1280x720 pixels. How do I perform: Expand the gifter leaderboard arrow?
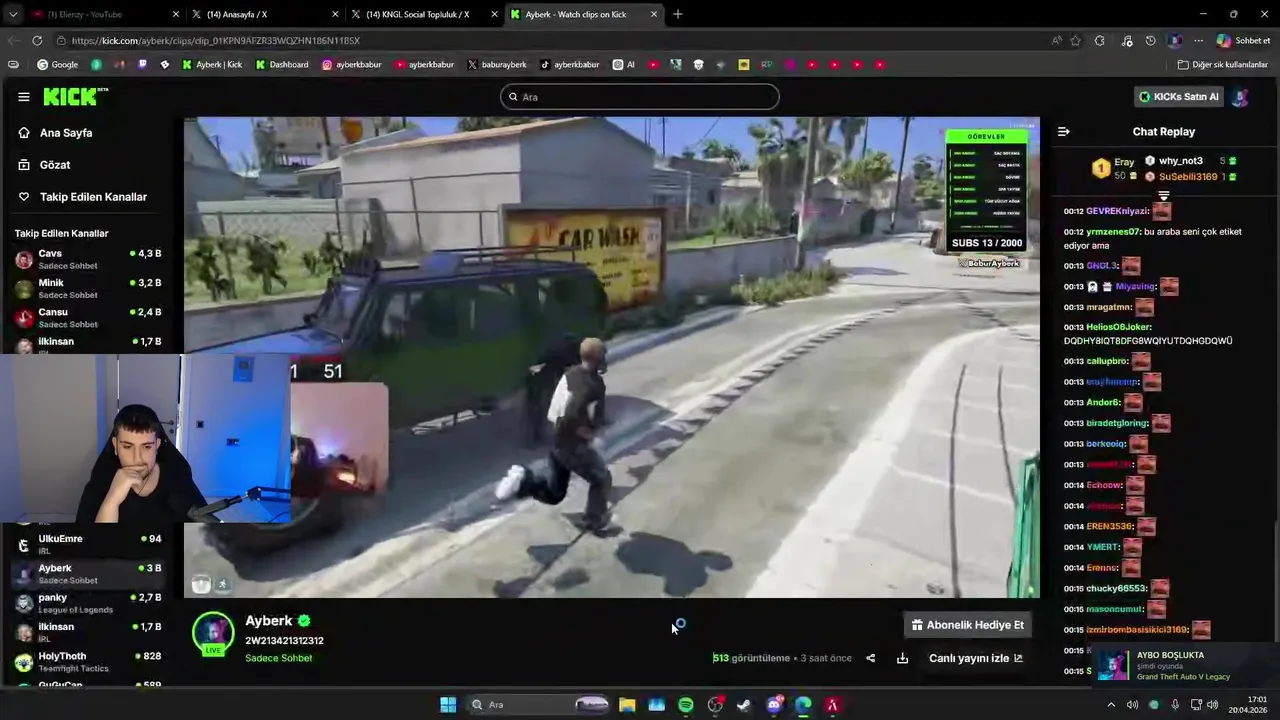[x=1164, y=196]
